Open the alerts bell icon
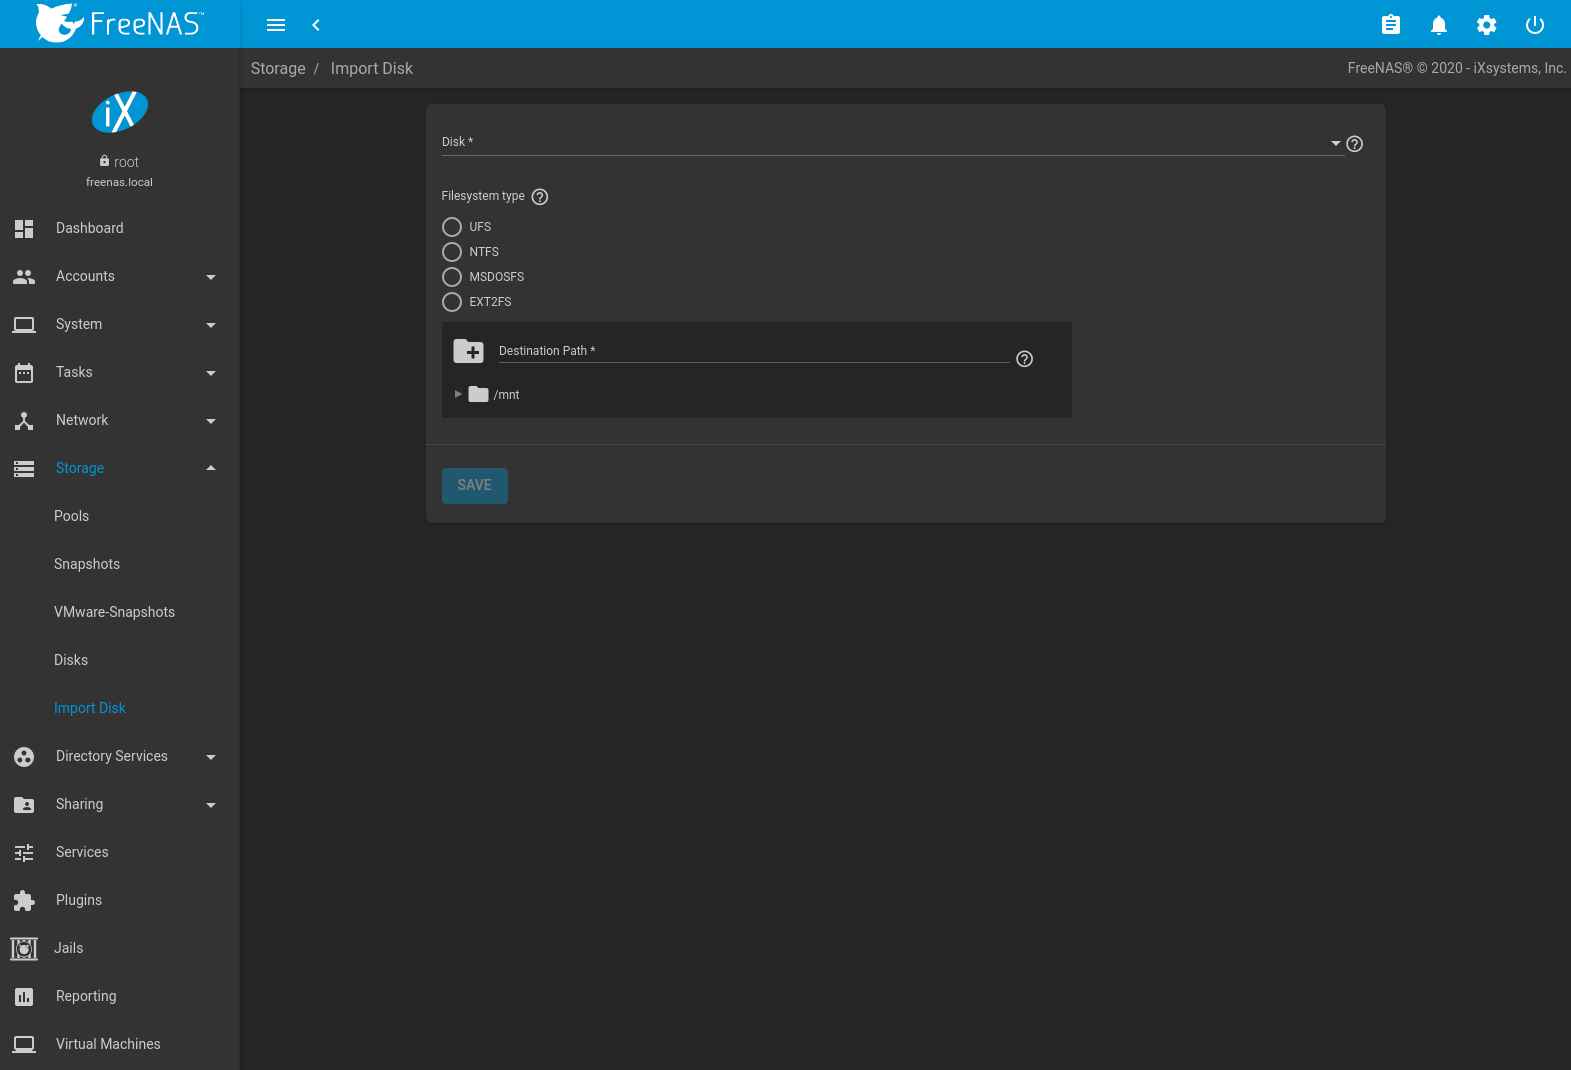Image resolution: width=1571 pixels, height=1070 pixels. (x=1438, y=25)
